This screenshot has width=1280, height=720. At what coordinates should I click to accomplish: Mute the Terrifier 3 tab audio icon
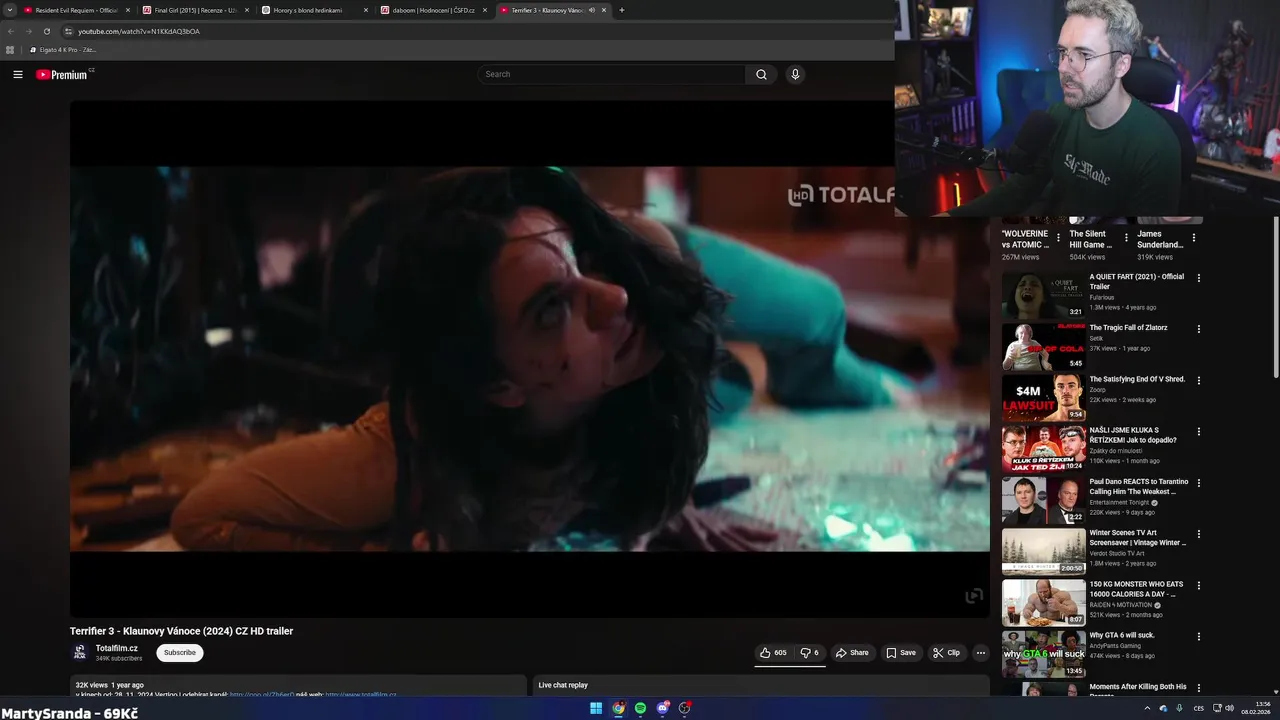[592, 10]
